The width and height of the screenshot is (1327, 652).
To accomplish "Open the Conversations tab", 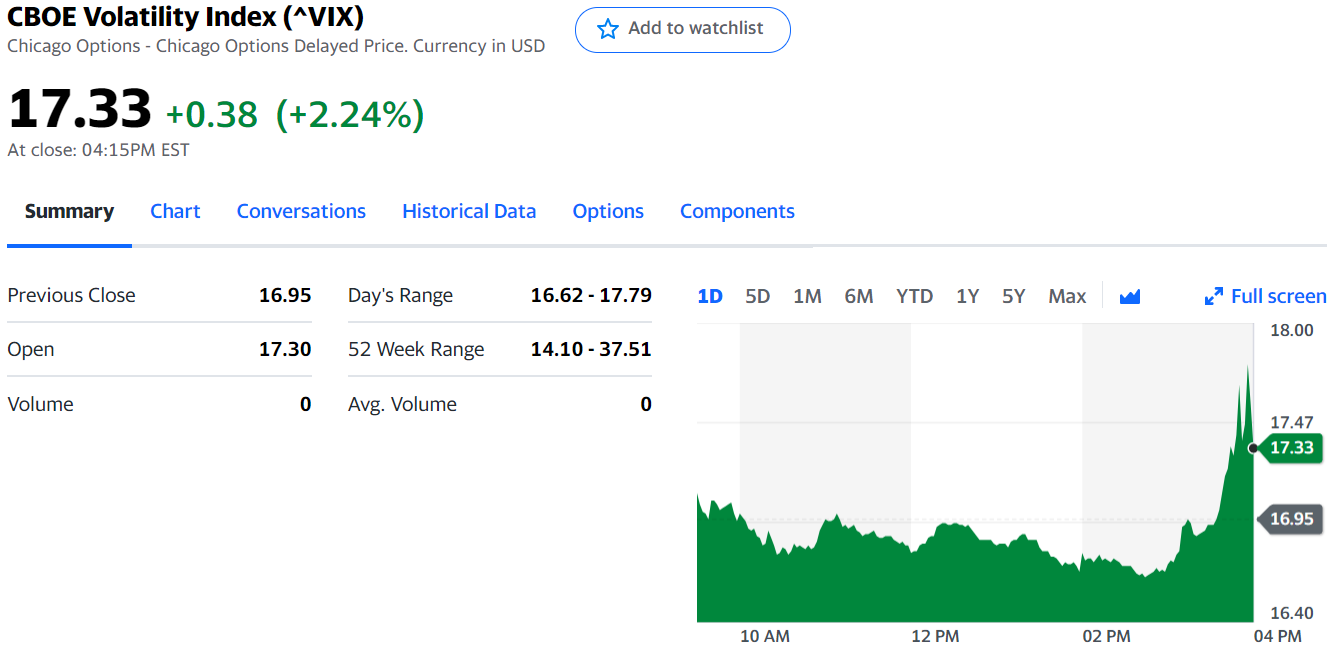I will coord(301,211).
